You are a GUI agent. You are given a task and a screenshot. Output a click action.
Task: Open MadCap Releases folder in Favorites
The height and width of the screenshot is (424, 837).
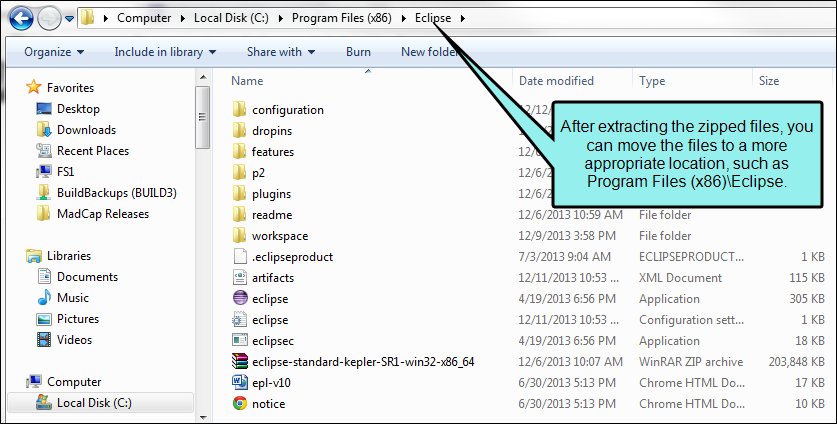[102, 214]
